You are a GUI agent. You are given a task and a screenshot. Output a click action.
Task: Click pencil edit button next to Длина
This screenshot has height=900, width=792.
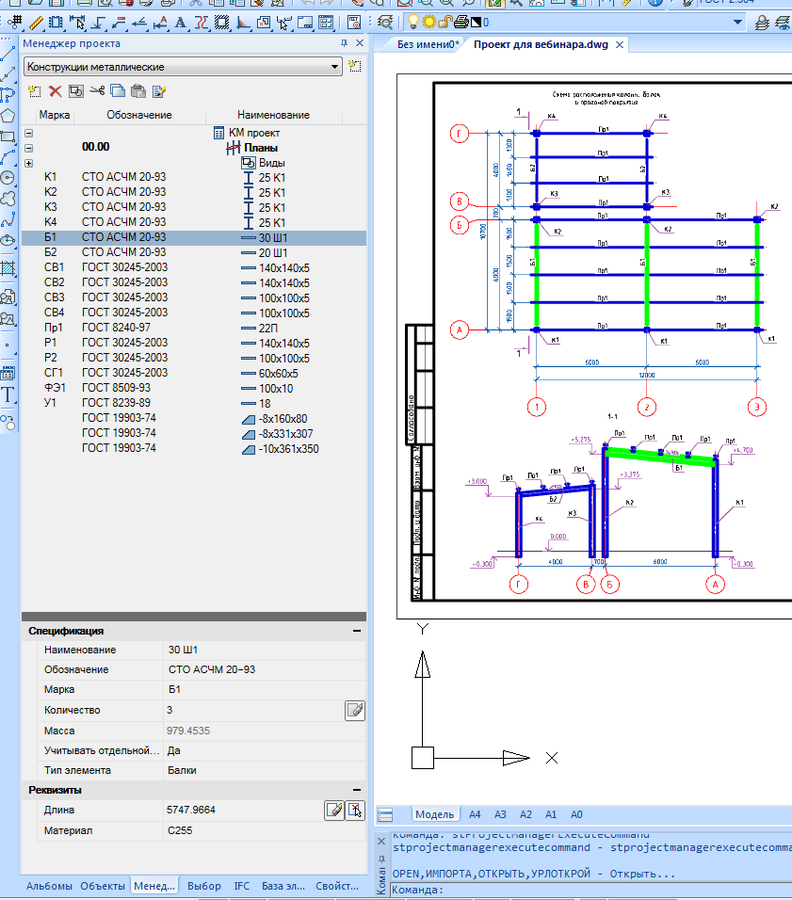coord(334,810)
